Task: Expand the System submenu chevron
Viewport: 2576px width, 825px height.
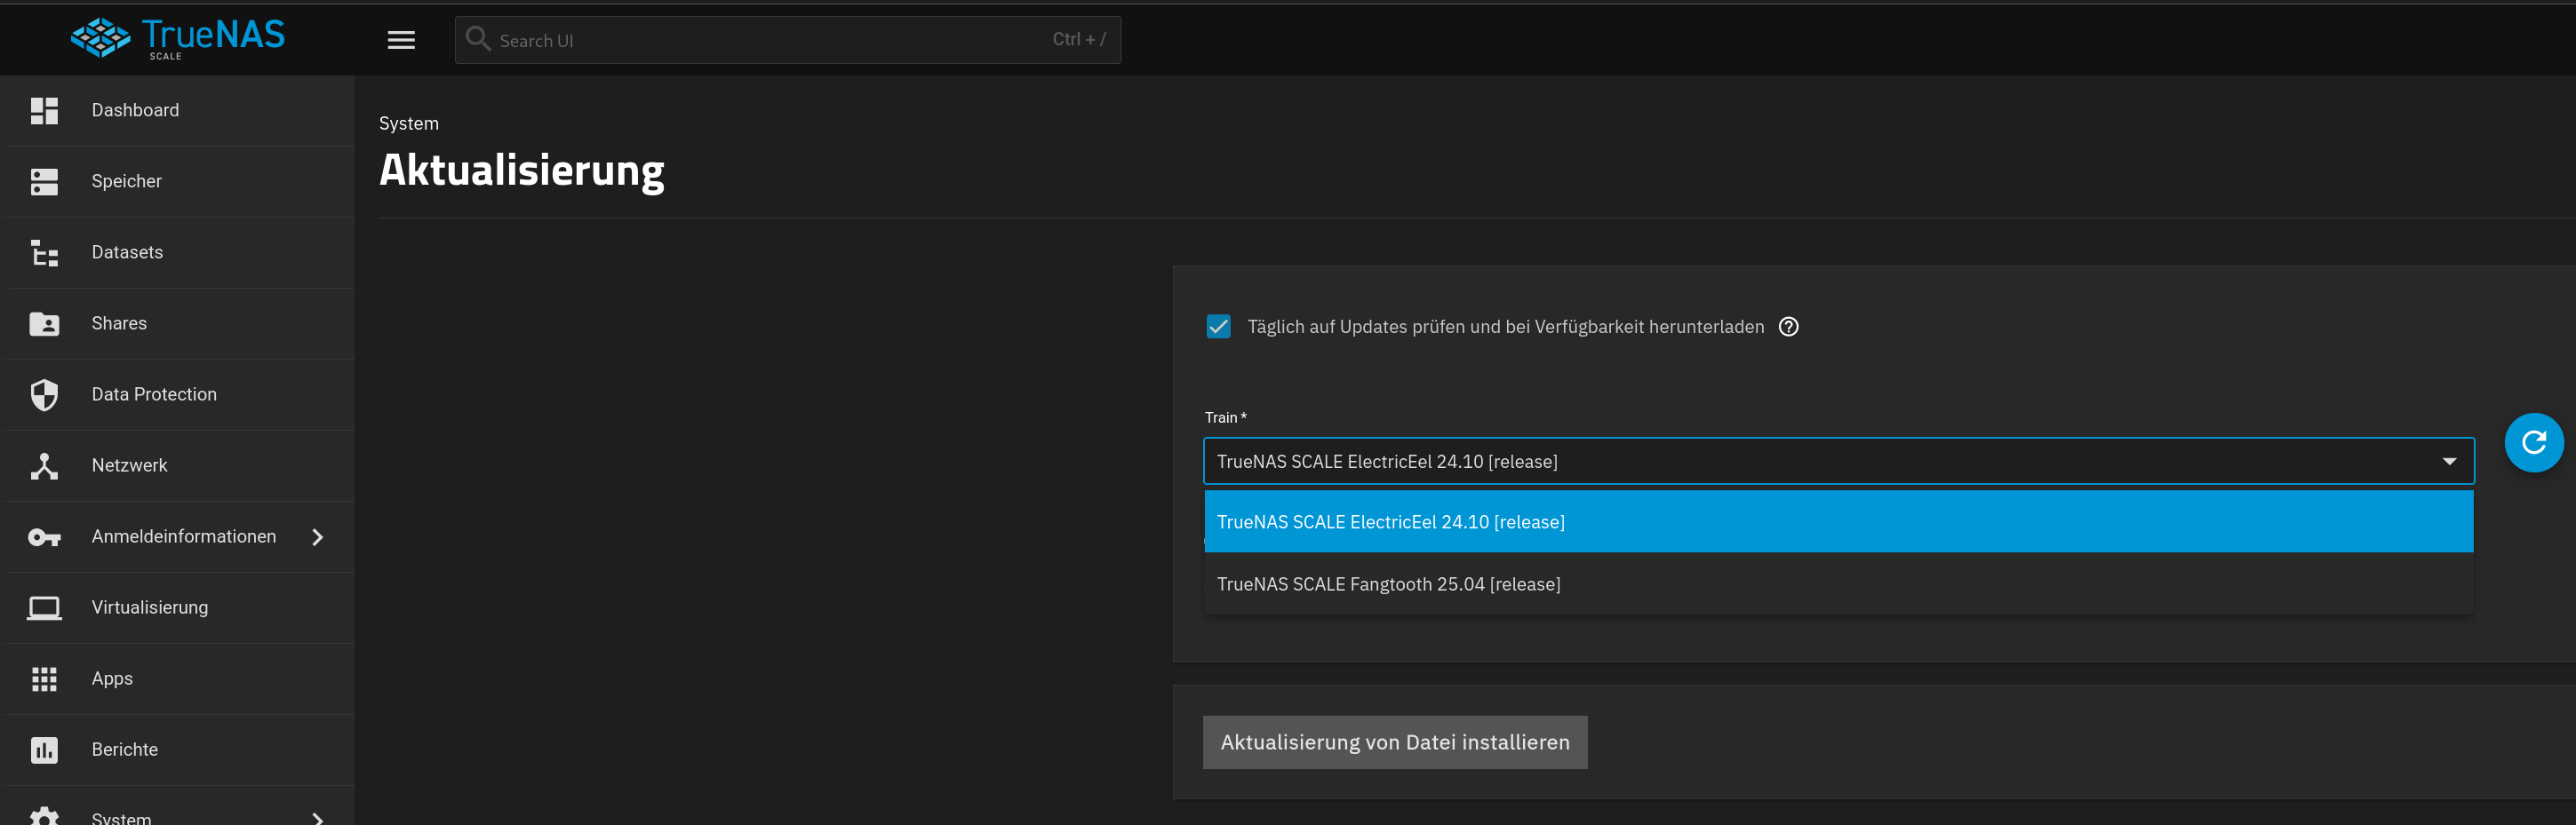Action: 318,818
